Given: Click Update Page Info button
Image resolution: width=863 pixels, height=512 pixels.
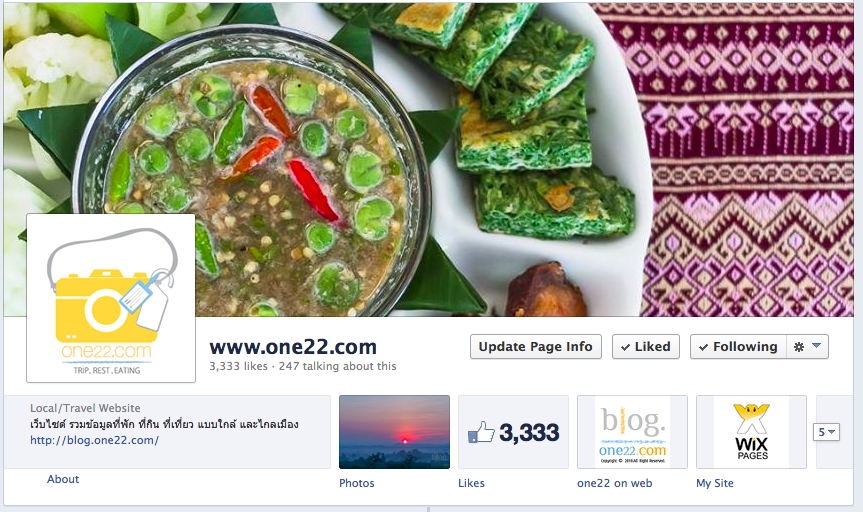Looking at the screenshot, I should [536, 347].
